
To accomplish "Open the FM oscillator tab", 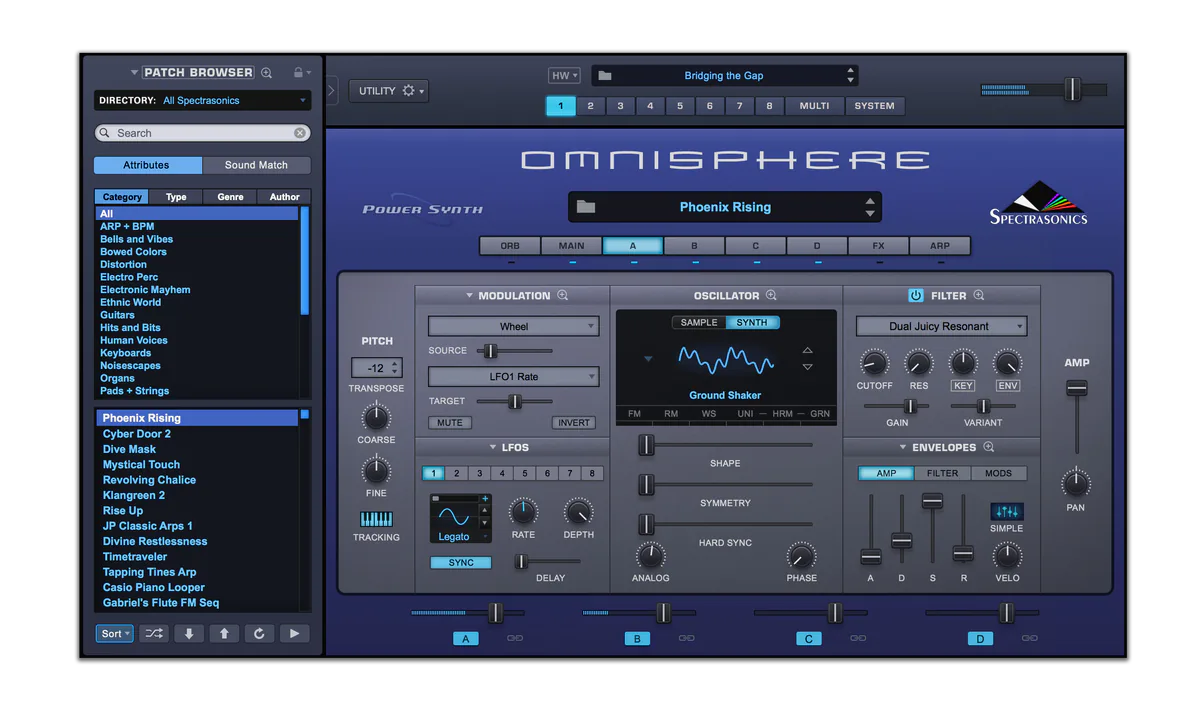I will [634, 414].
